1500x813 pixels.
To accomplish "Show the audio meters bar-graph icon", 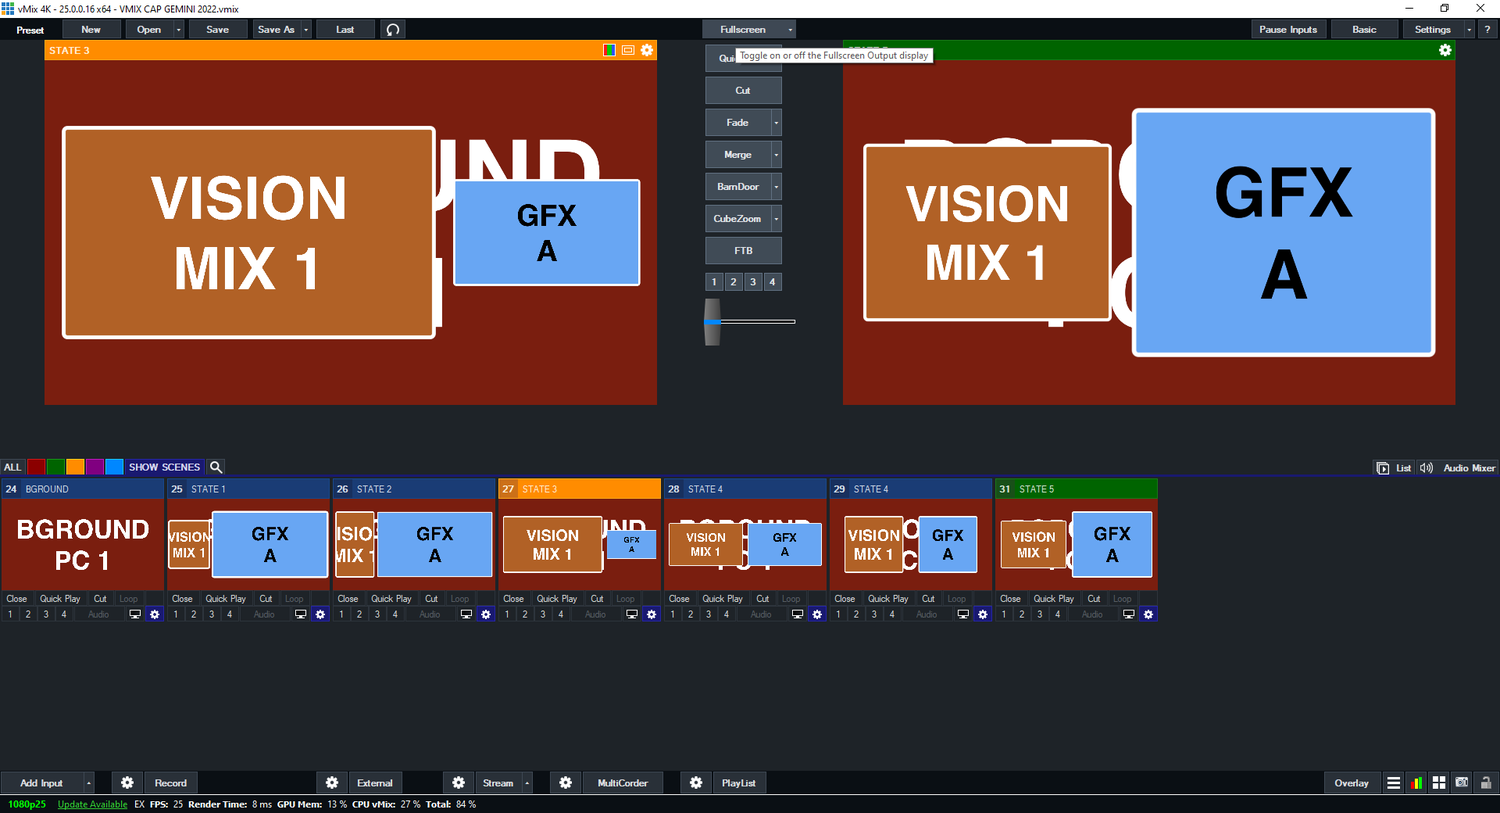I will 1416,783.
